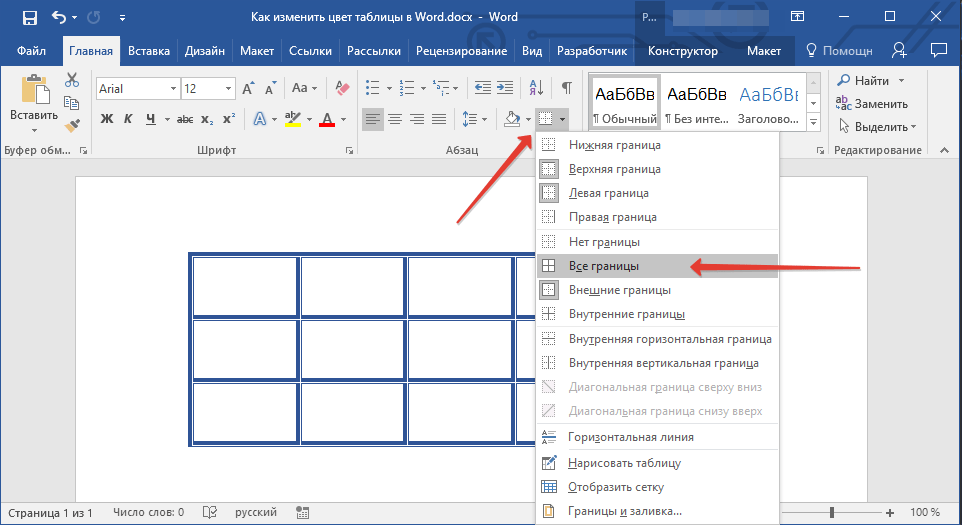This screenshot has height=525, width=962.
Task: Click the Center alignment icon
Action: (395, 120)
